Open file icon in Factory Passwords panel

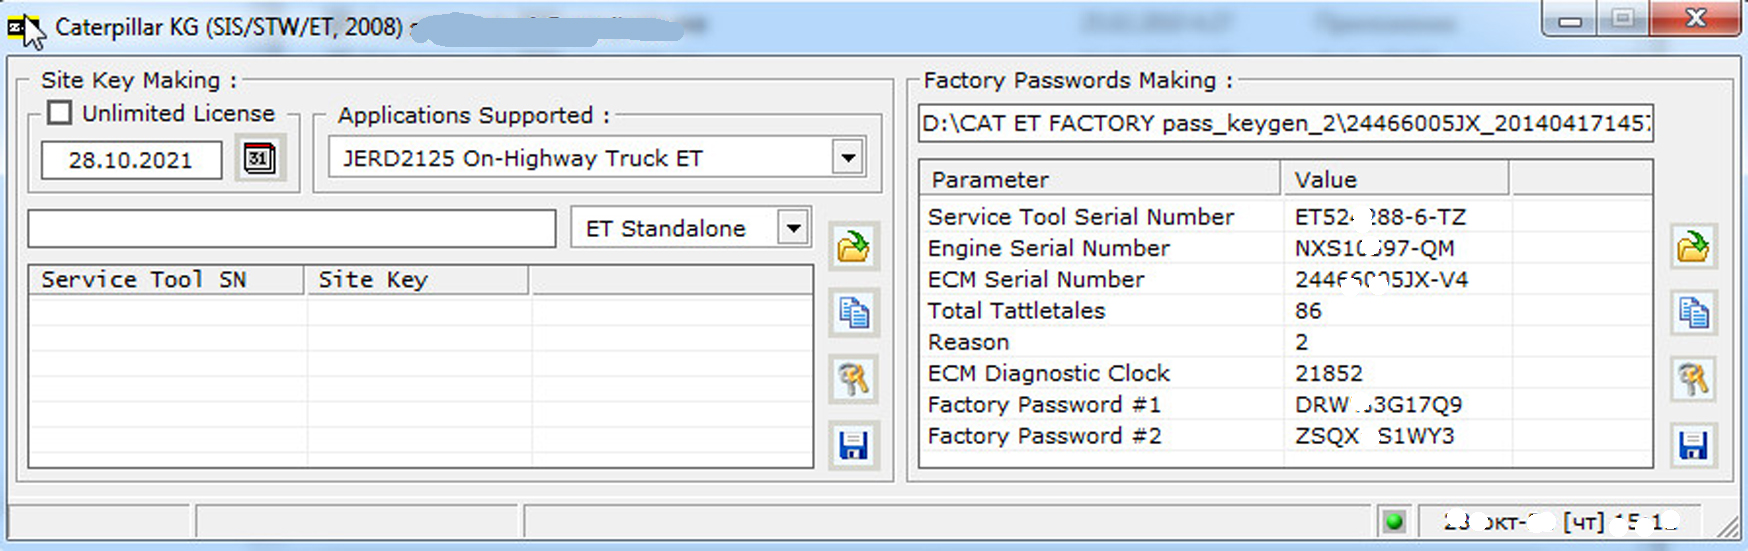pyautogui.click(x=1693, y=247)
